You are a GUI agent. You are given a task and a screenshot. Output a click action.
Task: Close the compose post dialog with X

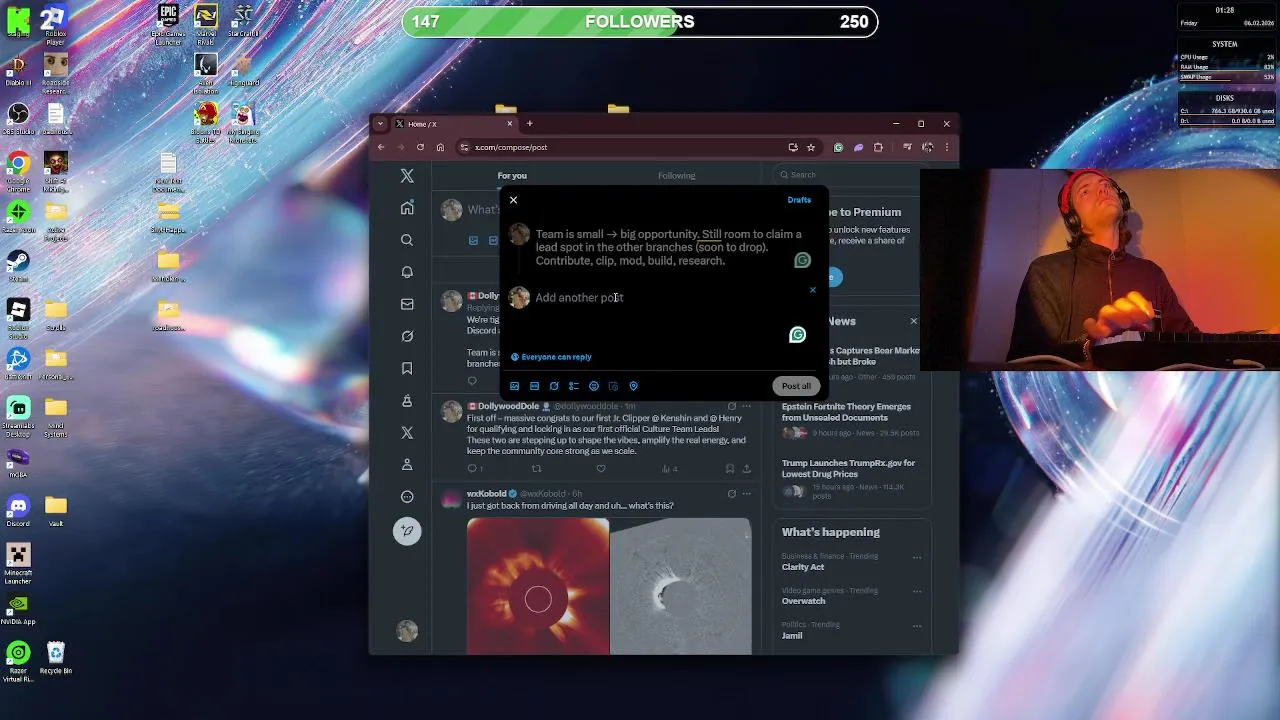click(513, 200)
